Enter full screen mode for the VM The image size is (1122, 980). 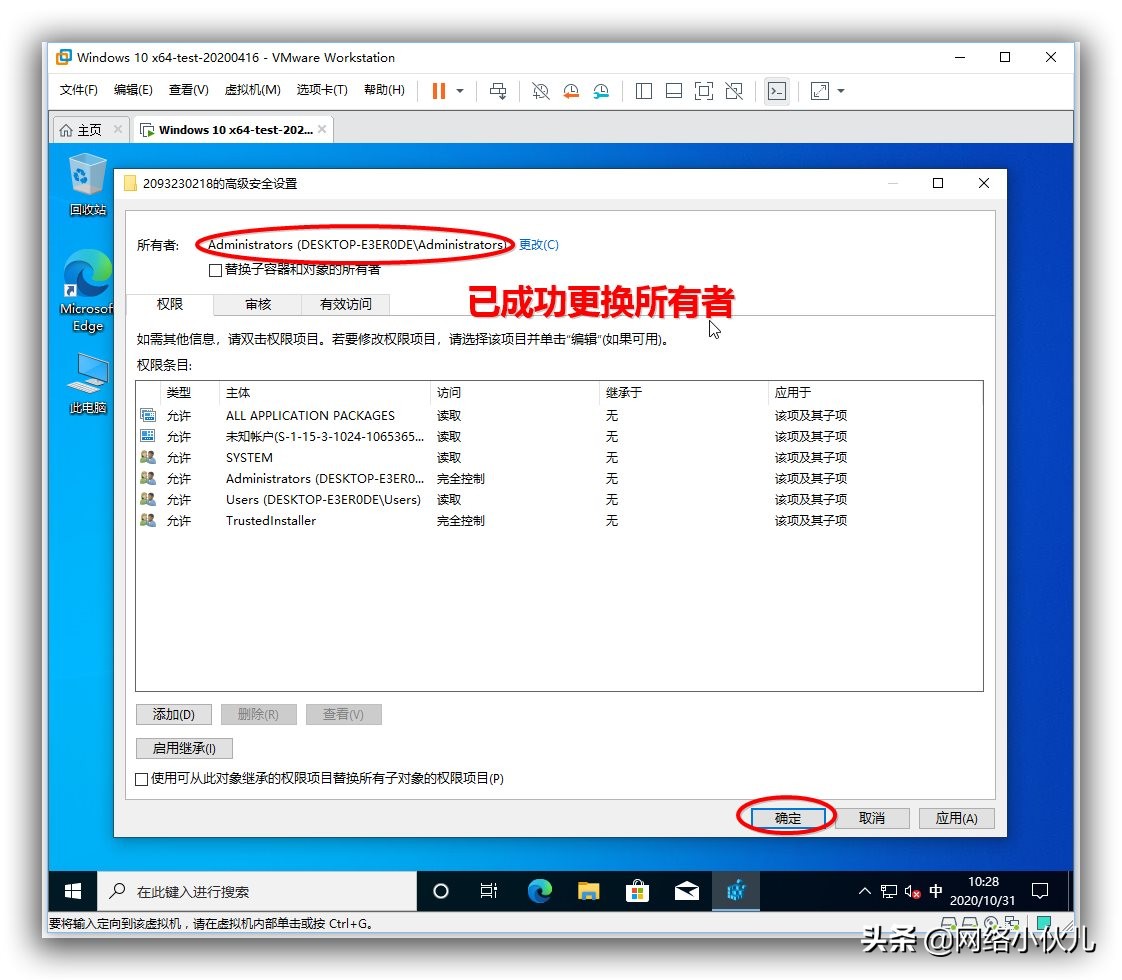(x=703, y=91)
